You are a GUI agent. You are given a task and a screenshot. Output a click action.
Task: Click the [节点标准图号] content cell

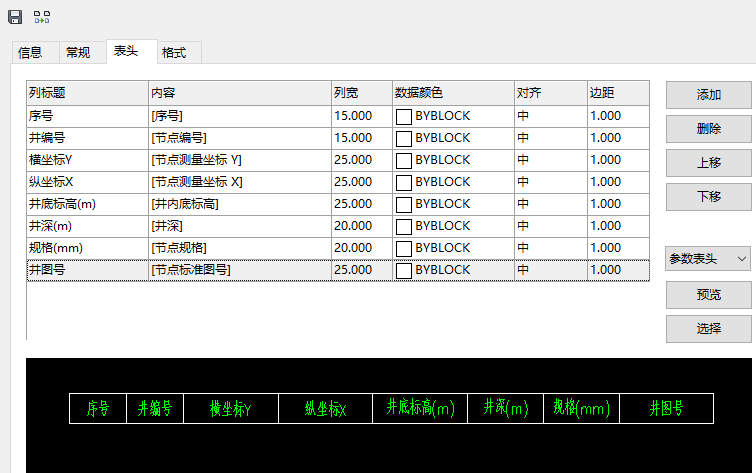click(240, 270)
